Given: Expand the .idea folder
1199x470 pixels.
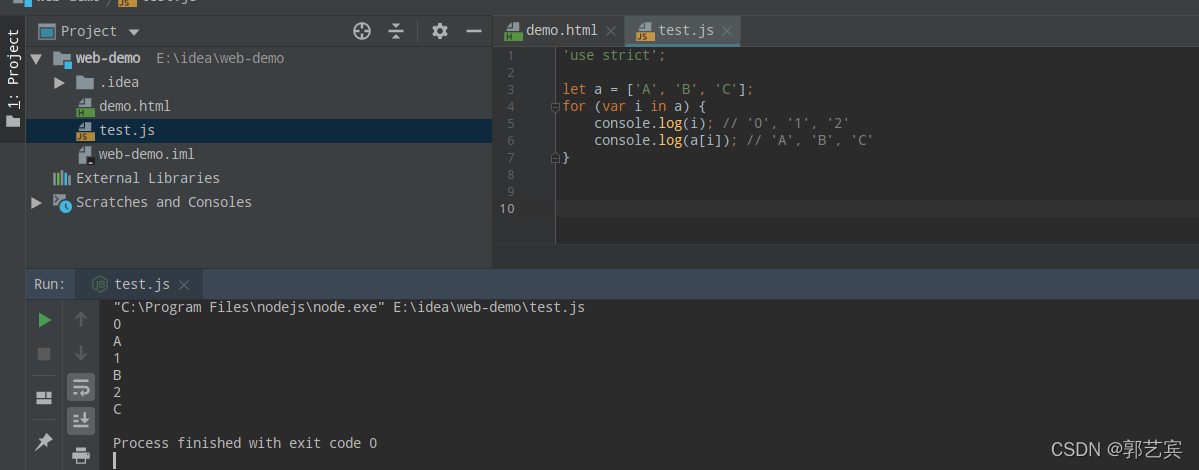Looking at the screenshot, I should tap(60, 83).
